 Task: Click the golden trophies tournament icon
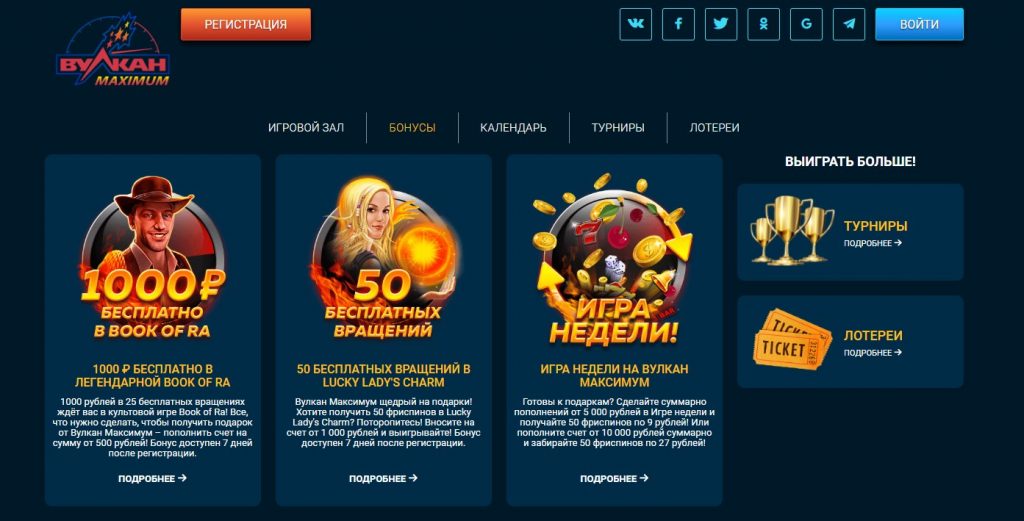click(792, 230)
